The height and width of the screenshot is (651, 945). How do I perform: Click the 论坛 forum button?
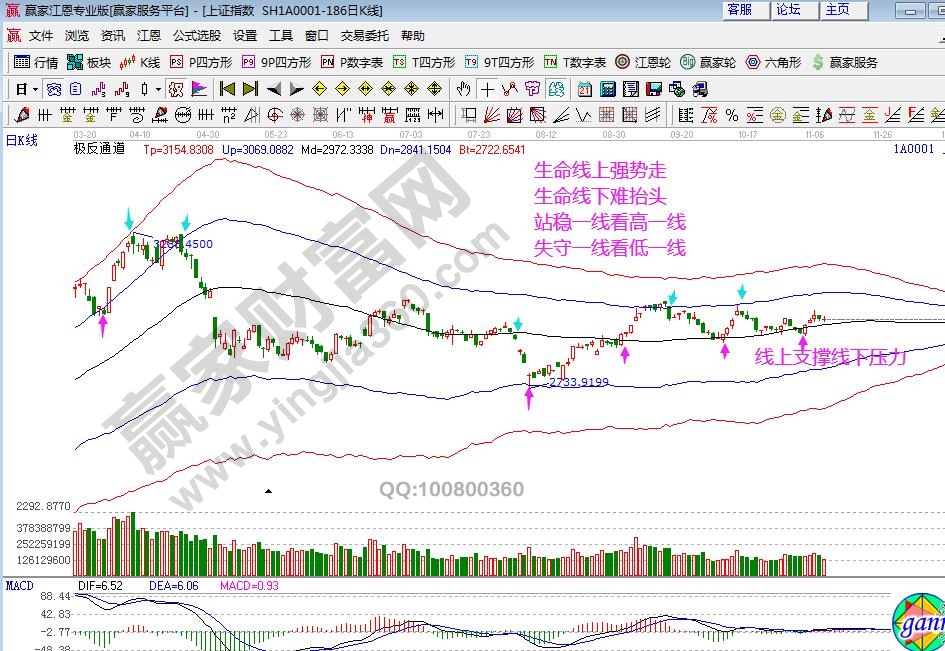point(788,10)
